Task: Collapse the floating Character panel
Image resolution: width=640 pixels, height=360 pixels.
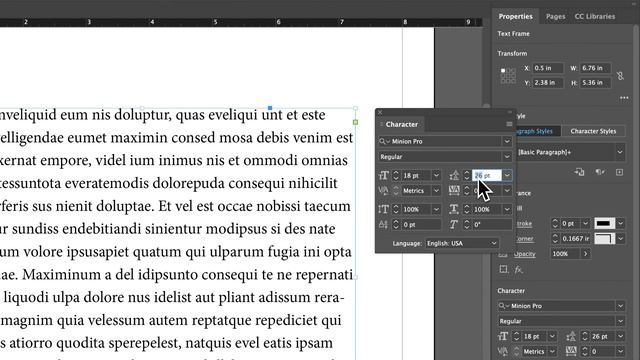Action: pyautogui.click(x=509, y=112)
